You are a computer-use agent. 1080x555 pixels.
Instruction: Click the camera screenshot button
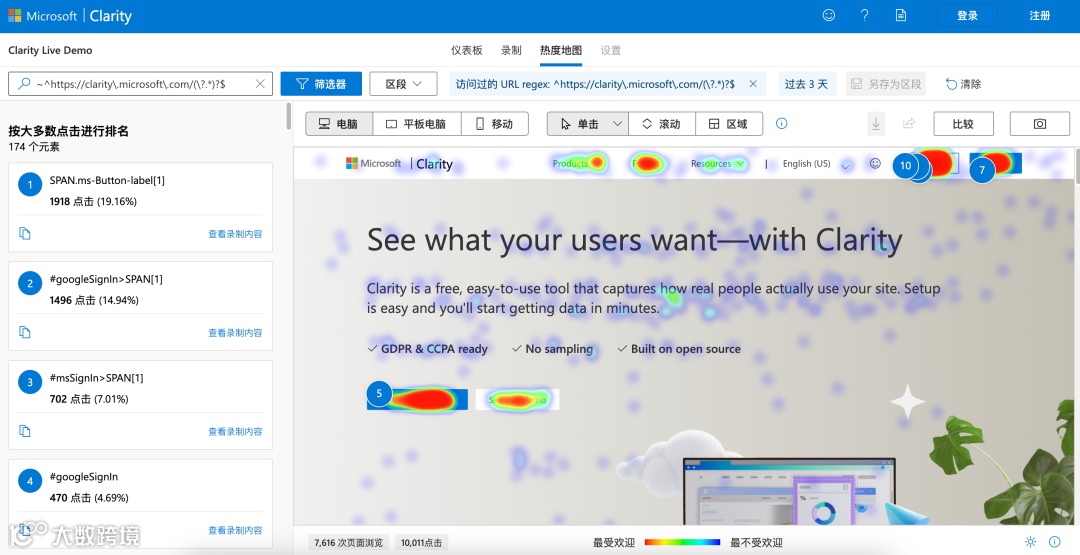(x=1040, y=124)
